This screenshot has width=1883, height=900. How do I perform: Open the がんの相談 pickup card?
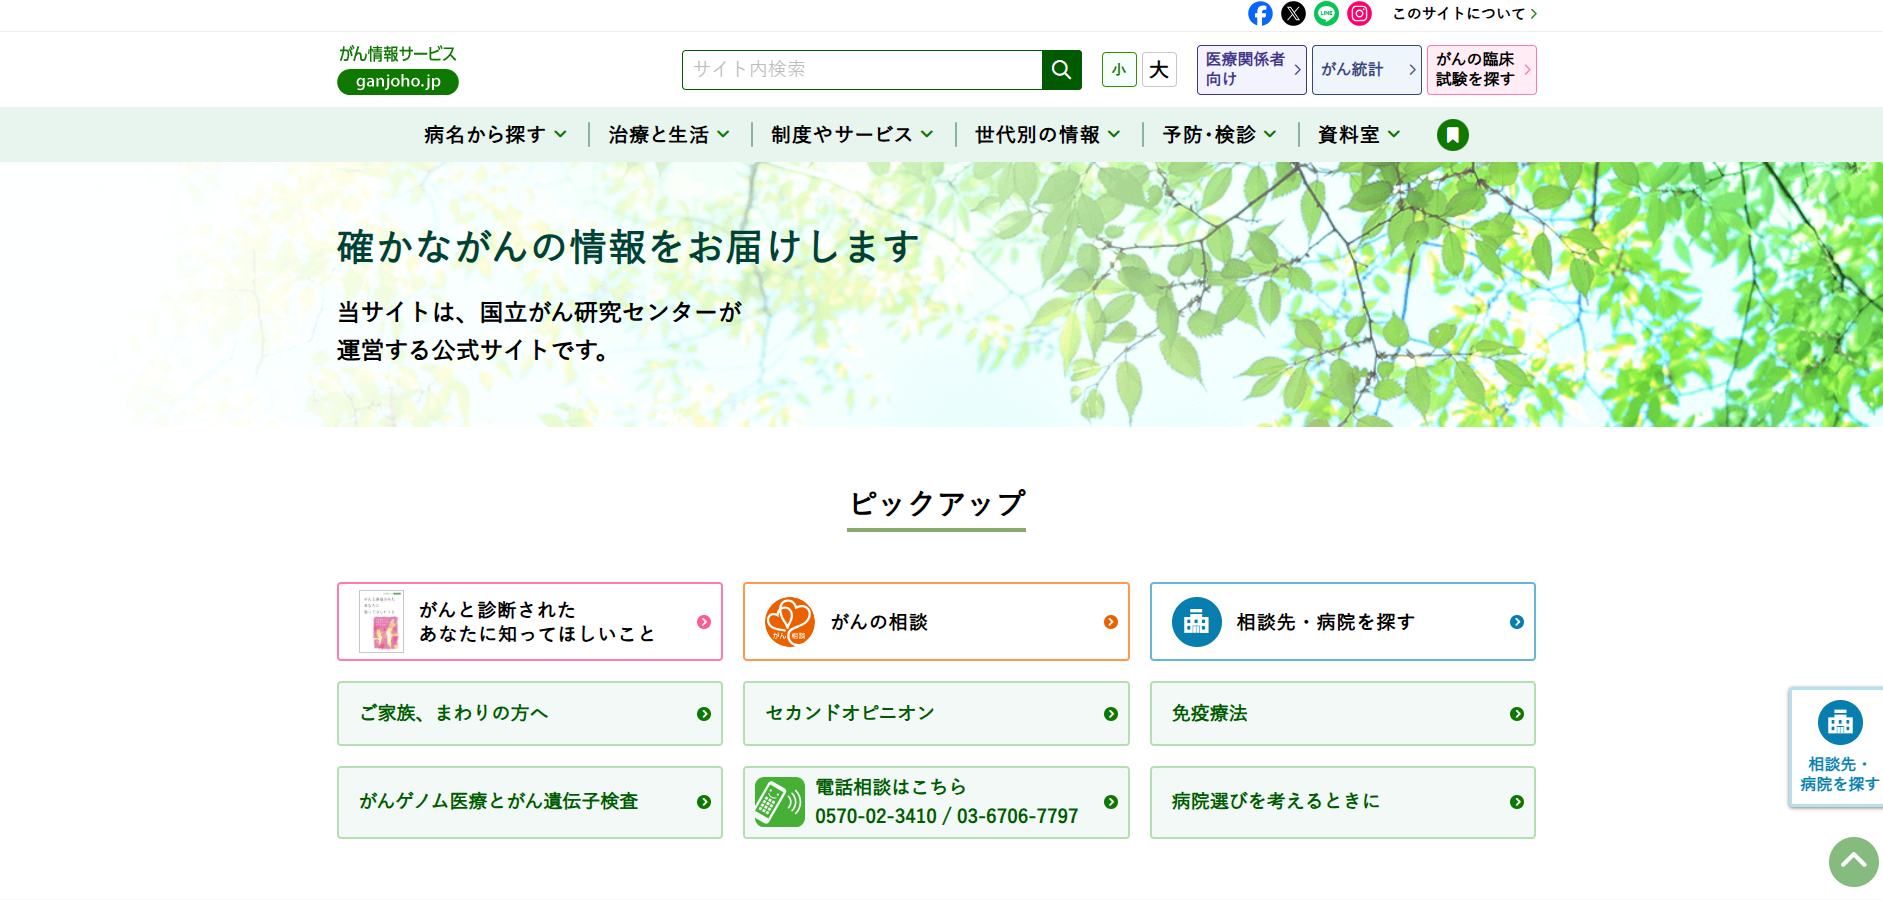pos(936,622)
